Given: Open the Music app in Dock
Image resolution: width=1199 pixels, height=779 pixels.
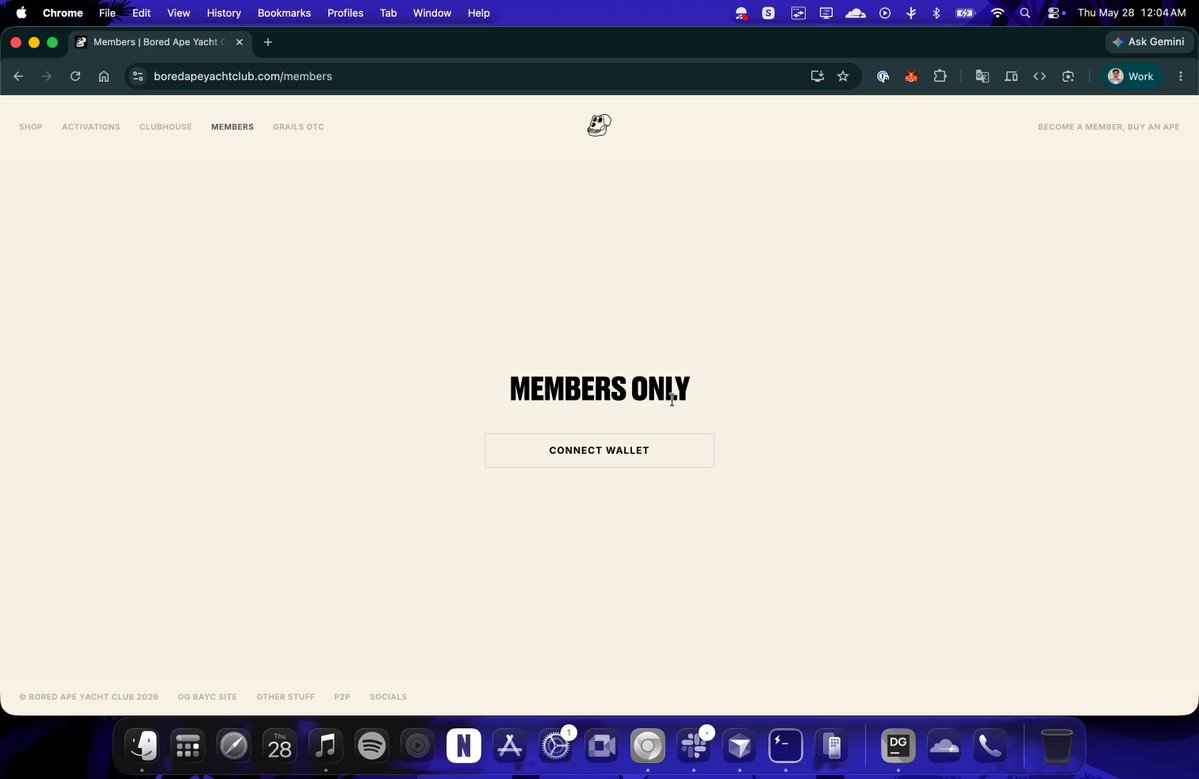Looking at the screenshot, I should pos(326,745).
